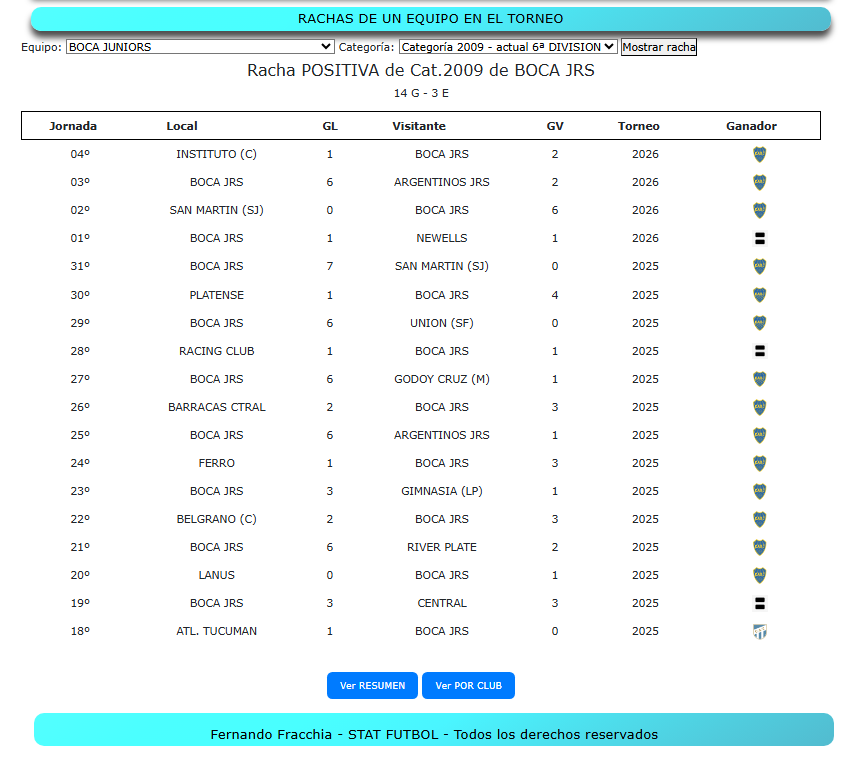Click the GODOY CRUZ (M) visitor cell
The width and height of the screenshot is (853, 769).
442,379
